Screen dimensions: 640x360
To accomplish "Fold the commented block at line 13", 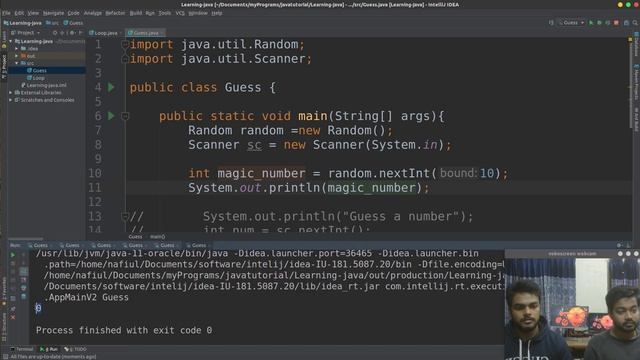I will point(125,217).
